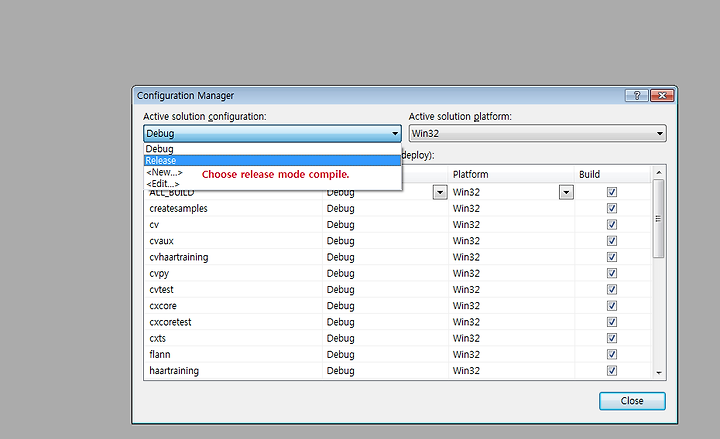
Task: Click the Platform column header
Action: (x=511, y=174)
